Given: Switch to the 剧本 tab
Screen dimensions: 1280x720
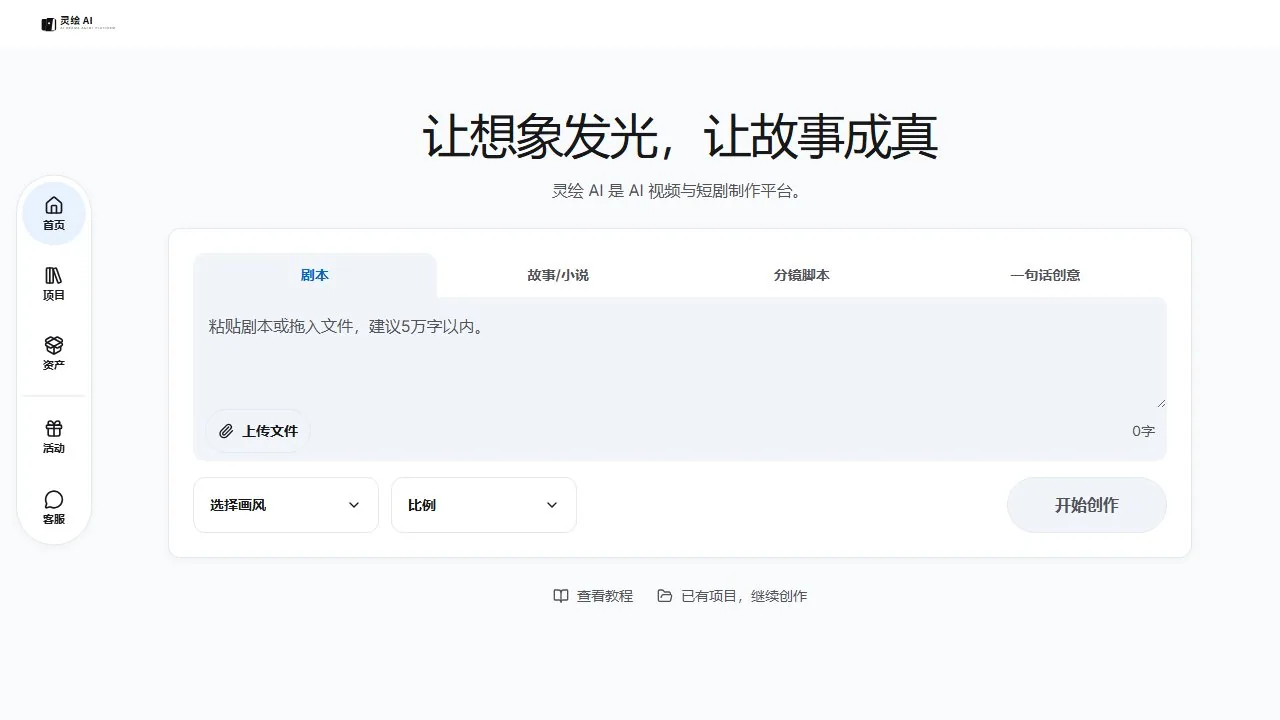Looking at the screenshot, I should (315, 275).
